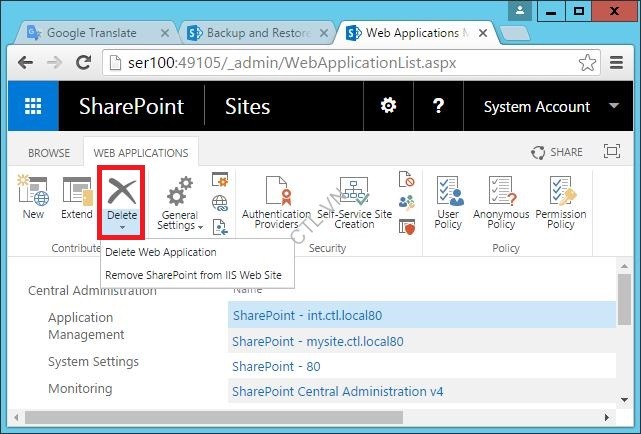641x434 pixels.
Task: Click the New web application icon
Action: pos(33,198)
